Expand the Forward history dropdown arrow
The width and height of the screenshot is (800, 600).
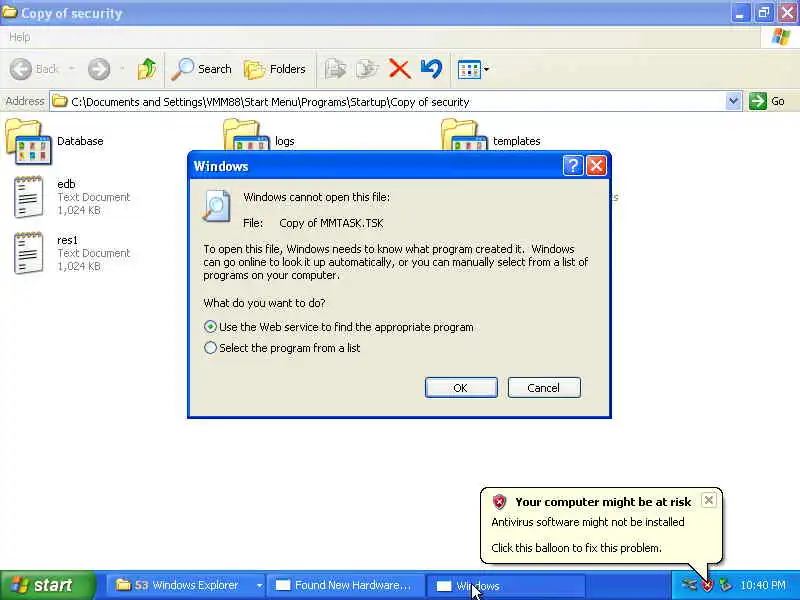pyautogui.click(x=122, y=69)
